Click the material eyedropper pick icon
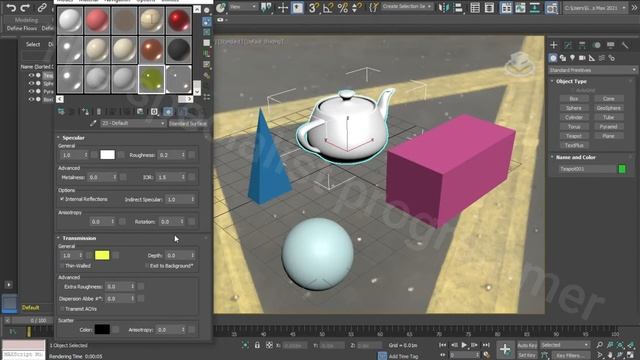The image size is (640, 360). point(93,123)
